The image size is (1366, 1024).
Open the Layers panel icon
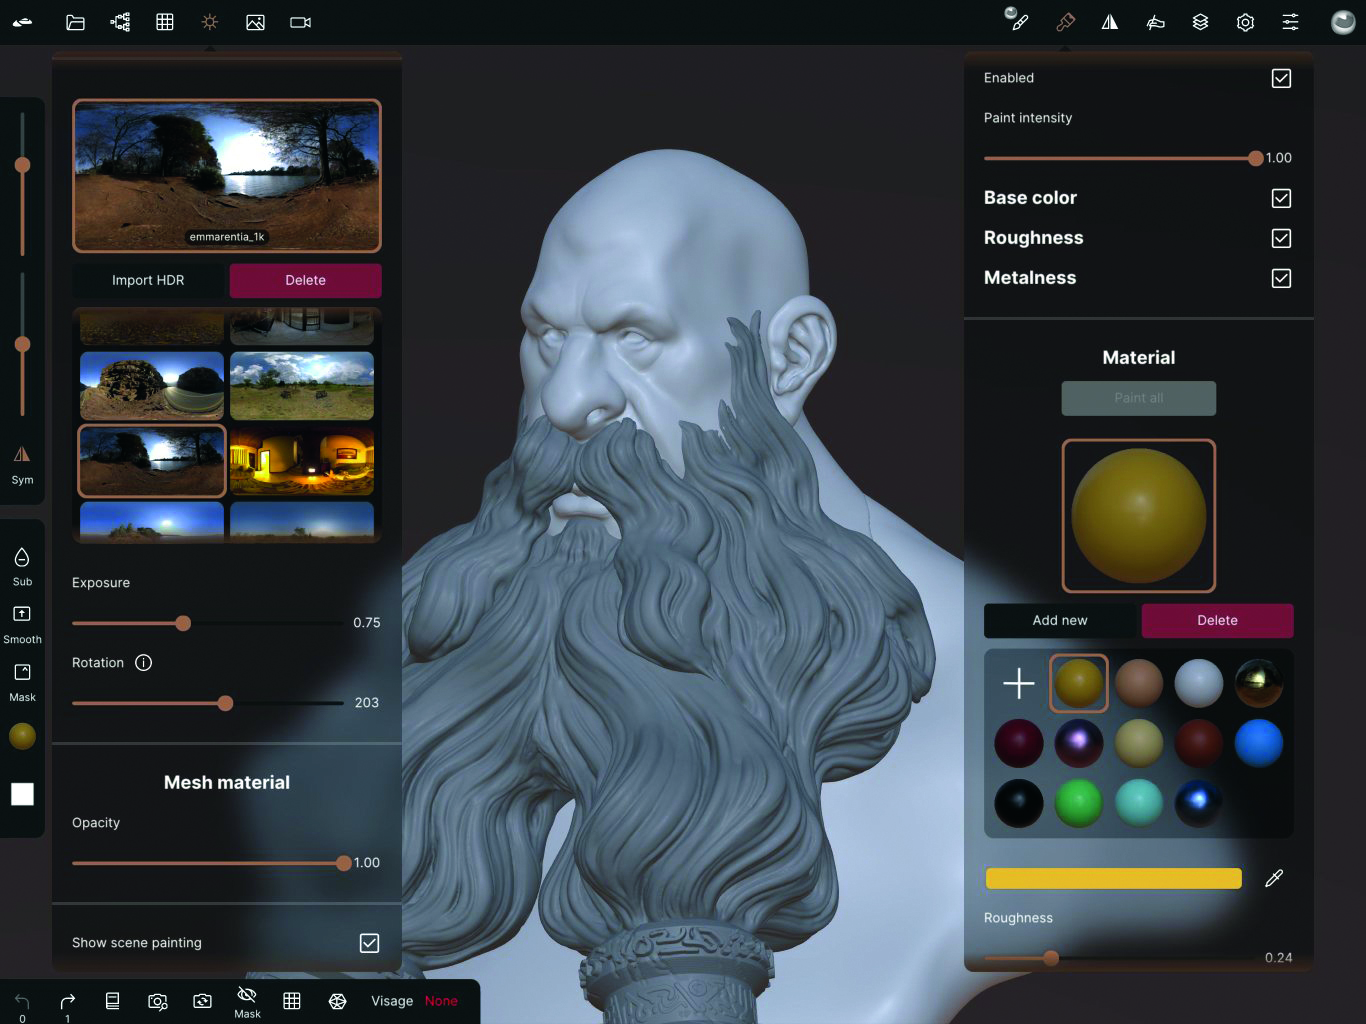(x=1200, y=21)
